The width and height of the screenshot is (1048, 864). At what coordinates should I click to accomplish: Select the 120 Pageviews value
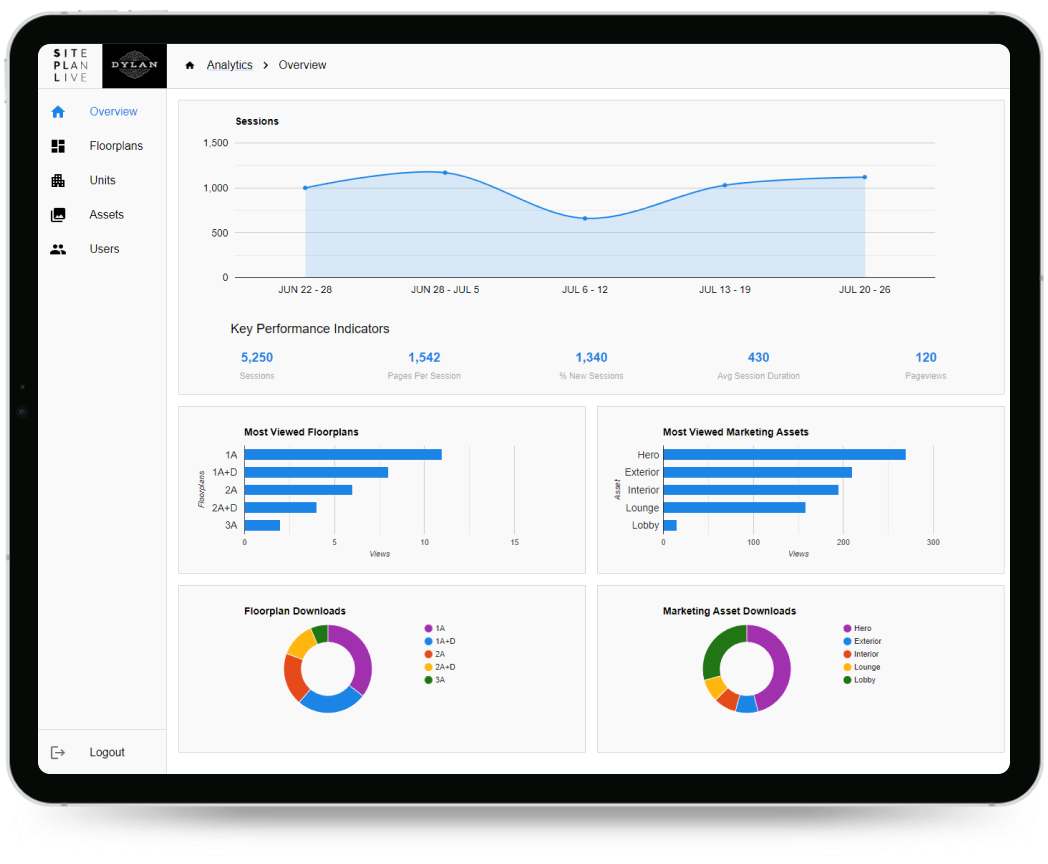point(926,357)
